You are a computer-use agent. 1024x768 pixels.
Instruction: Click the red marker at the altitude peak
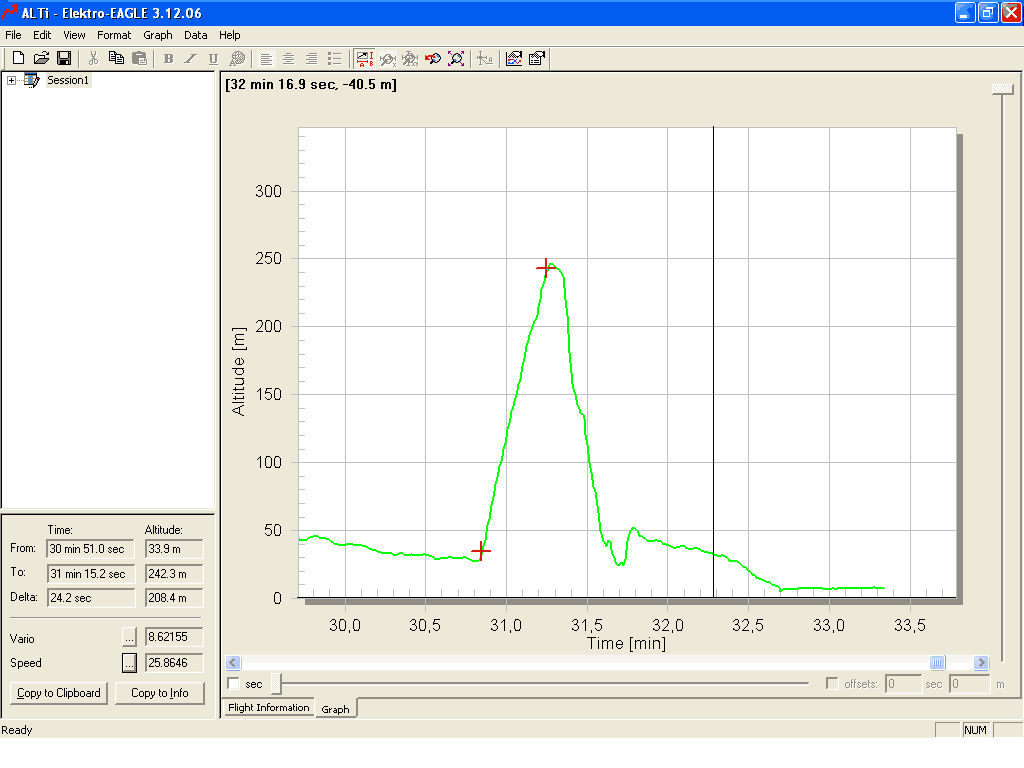coord(546,268)
